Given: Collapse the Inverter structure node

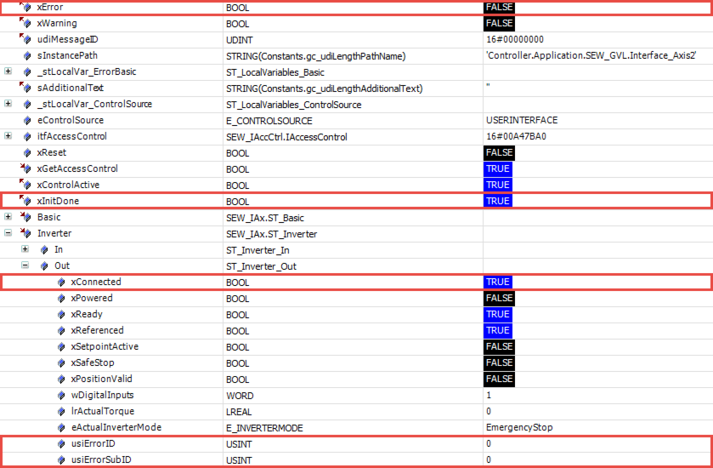Looking at the screenshot, I should click(x=8, y=233).
